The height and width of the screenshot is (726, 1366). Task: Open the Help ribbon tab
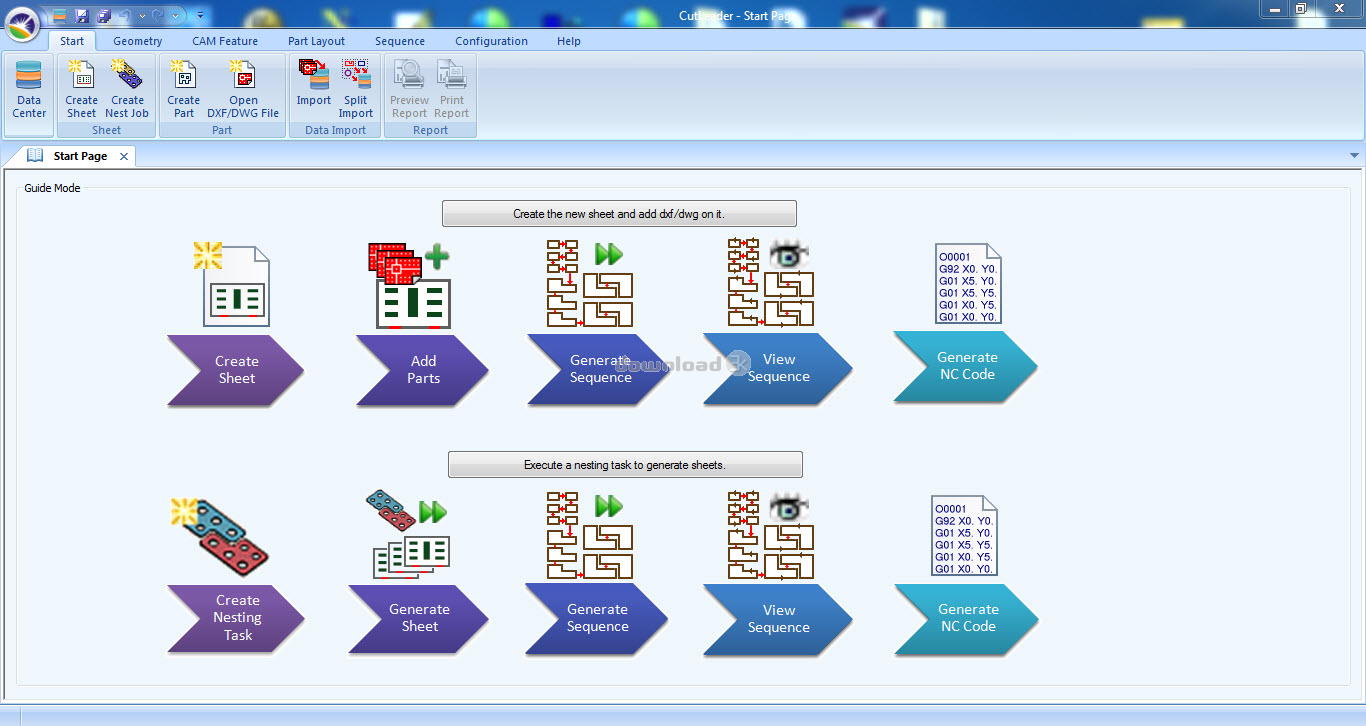[569, 41]
